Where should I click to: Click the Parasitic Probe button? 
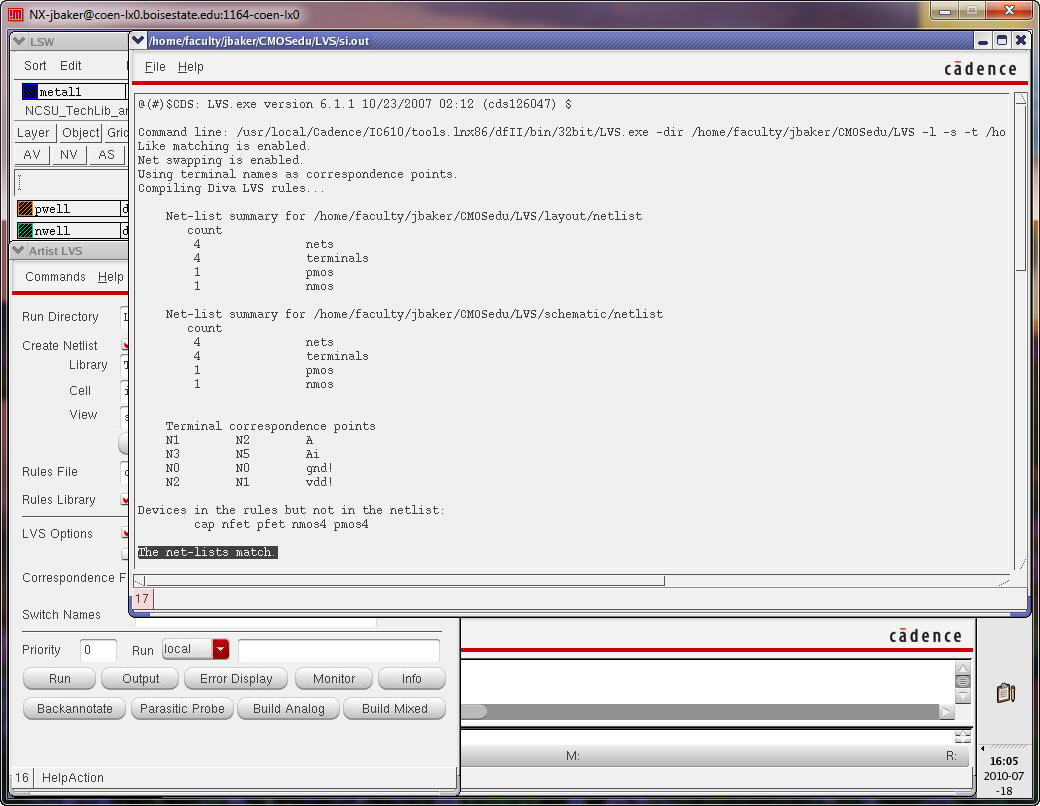coord(182,708)
